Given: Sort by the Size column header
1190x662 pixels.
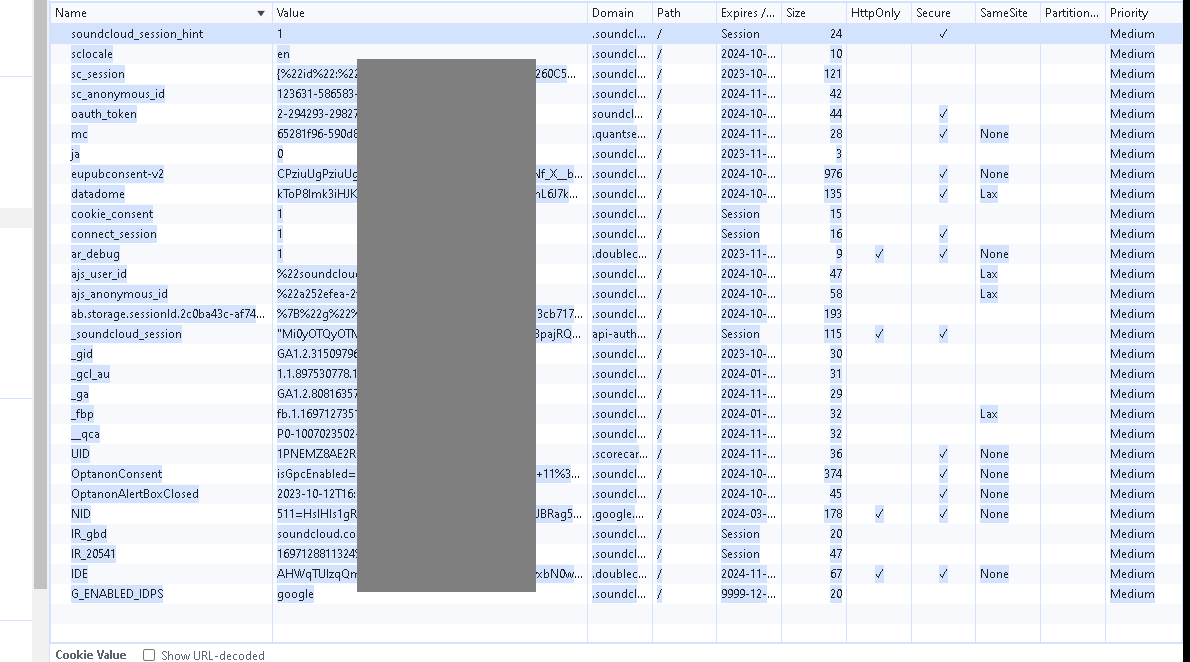Looking at the screenshot, I should point(814,13).
